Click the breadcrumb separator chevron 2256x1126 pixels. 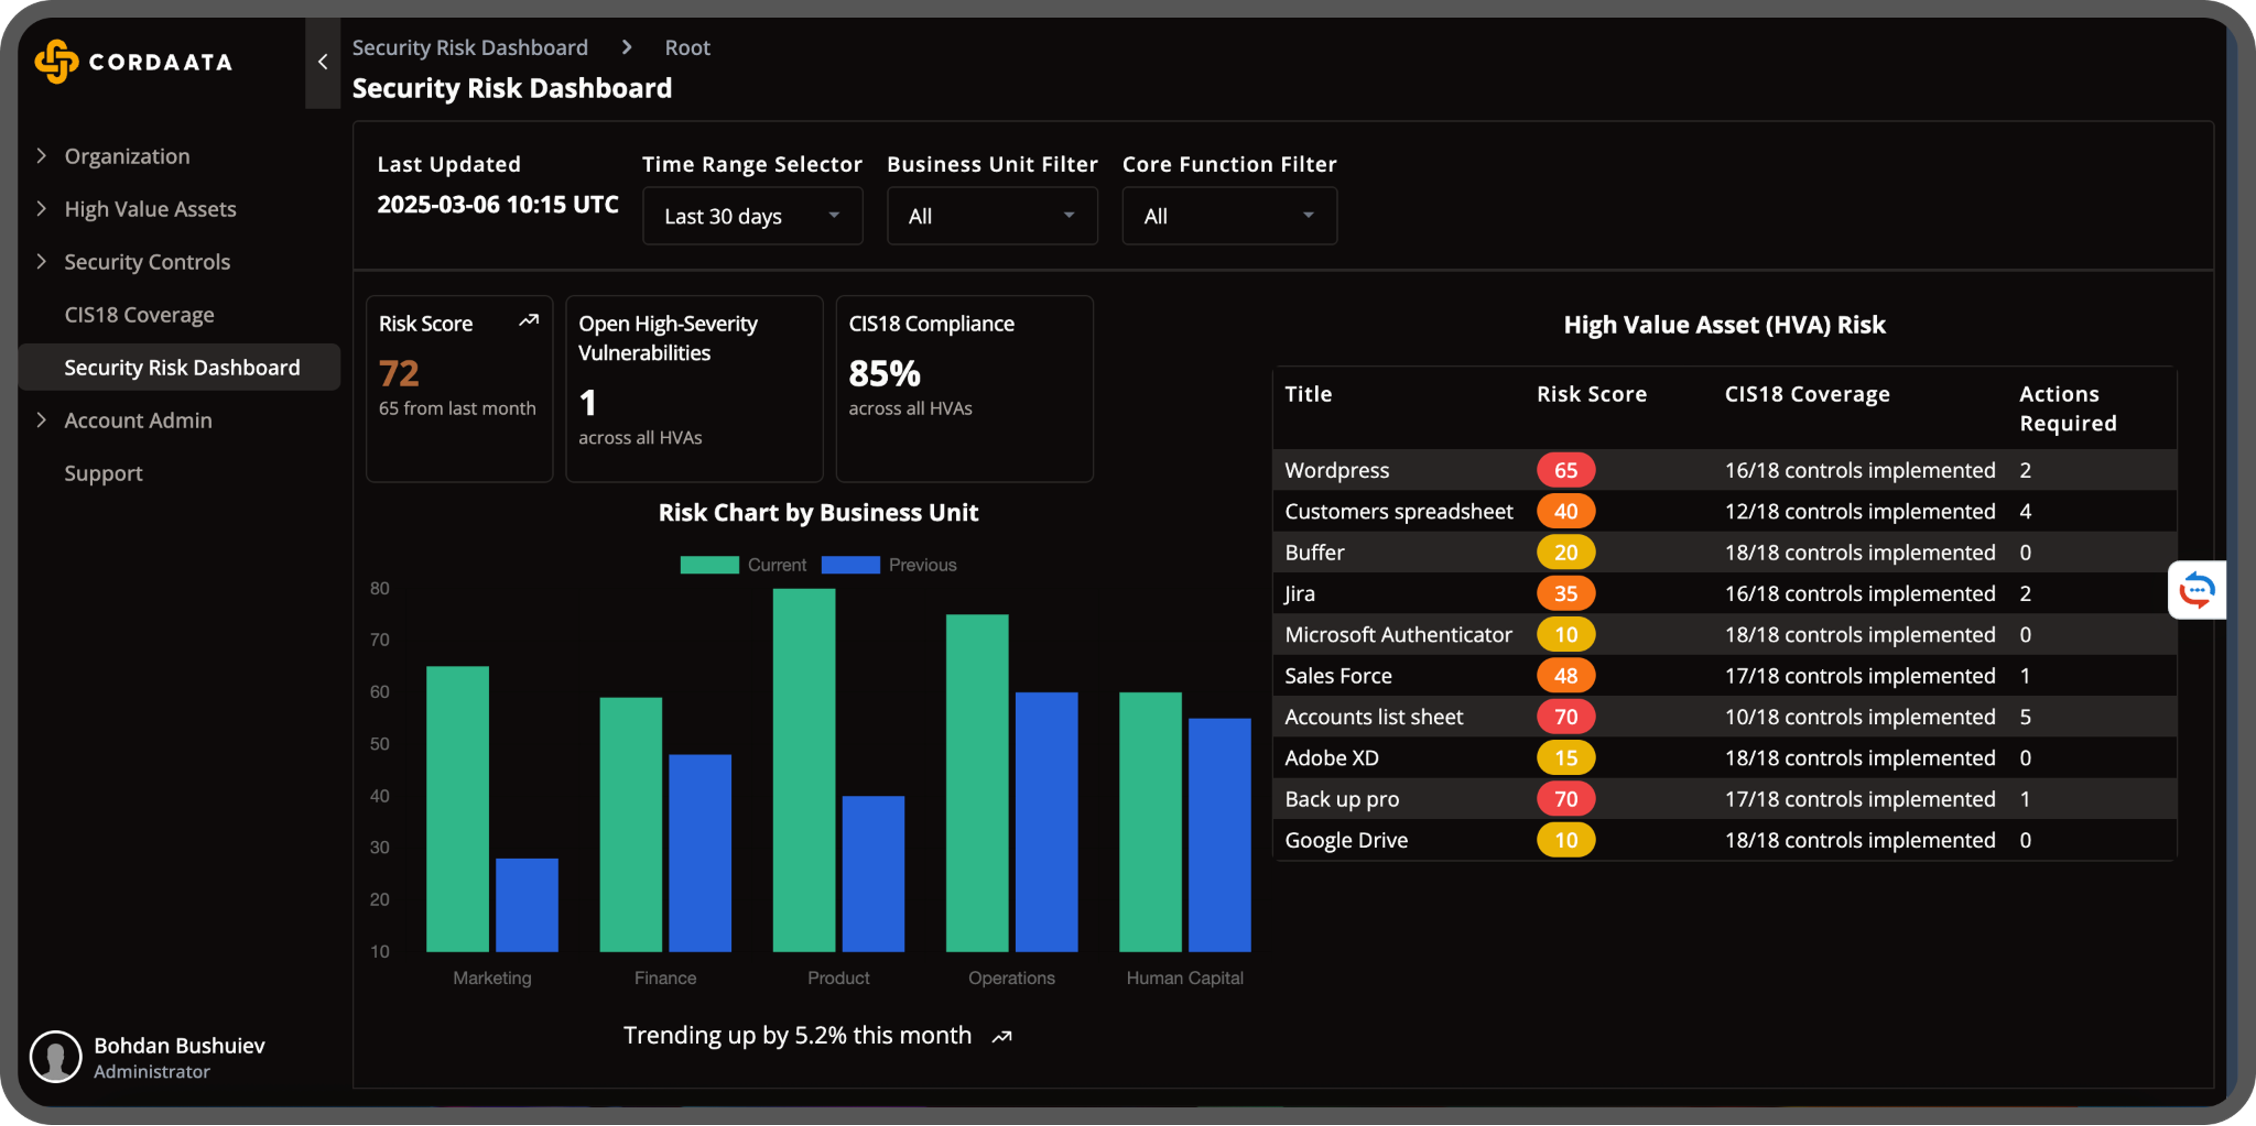(626, 47)
